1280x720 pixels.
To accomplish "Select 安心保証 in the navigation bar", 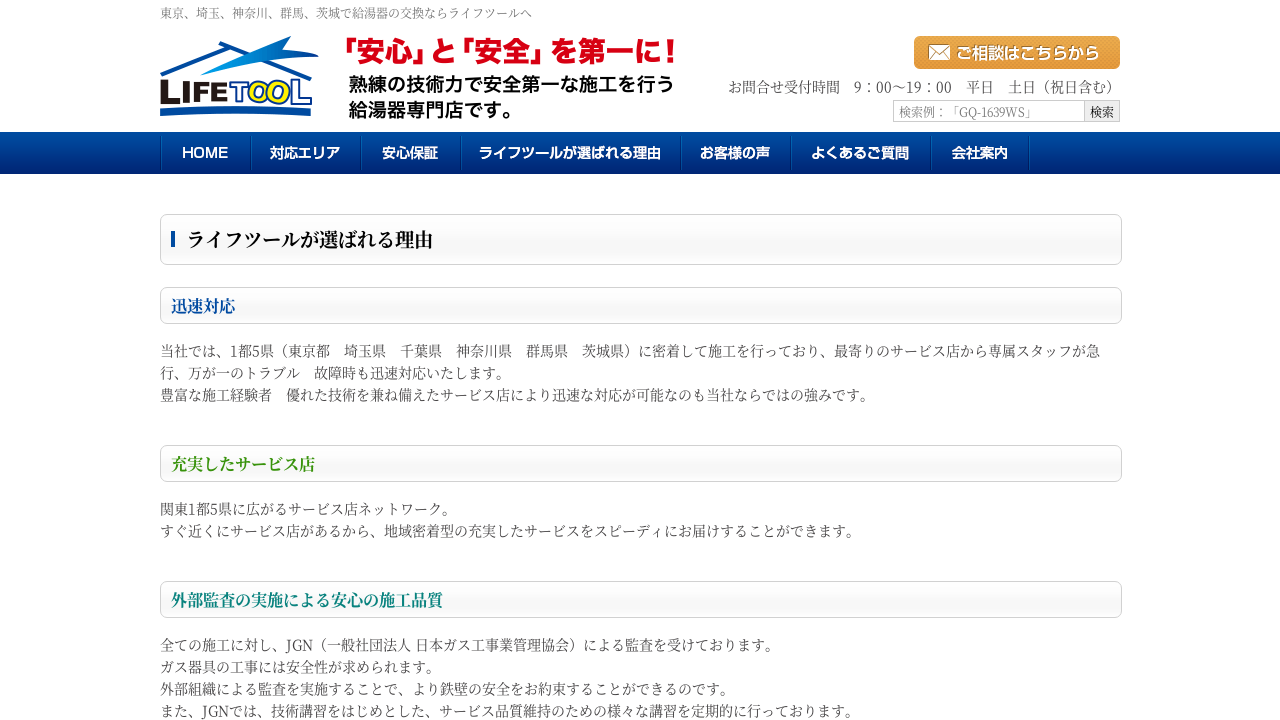I will point(410,153).
